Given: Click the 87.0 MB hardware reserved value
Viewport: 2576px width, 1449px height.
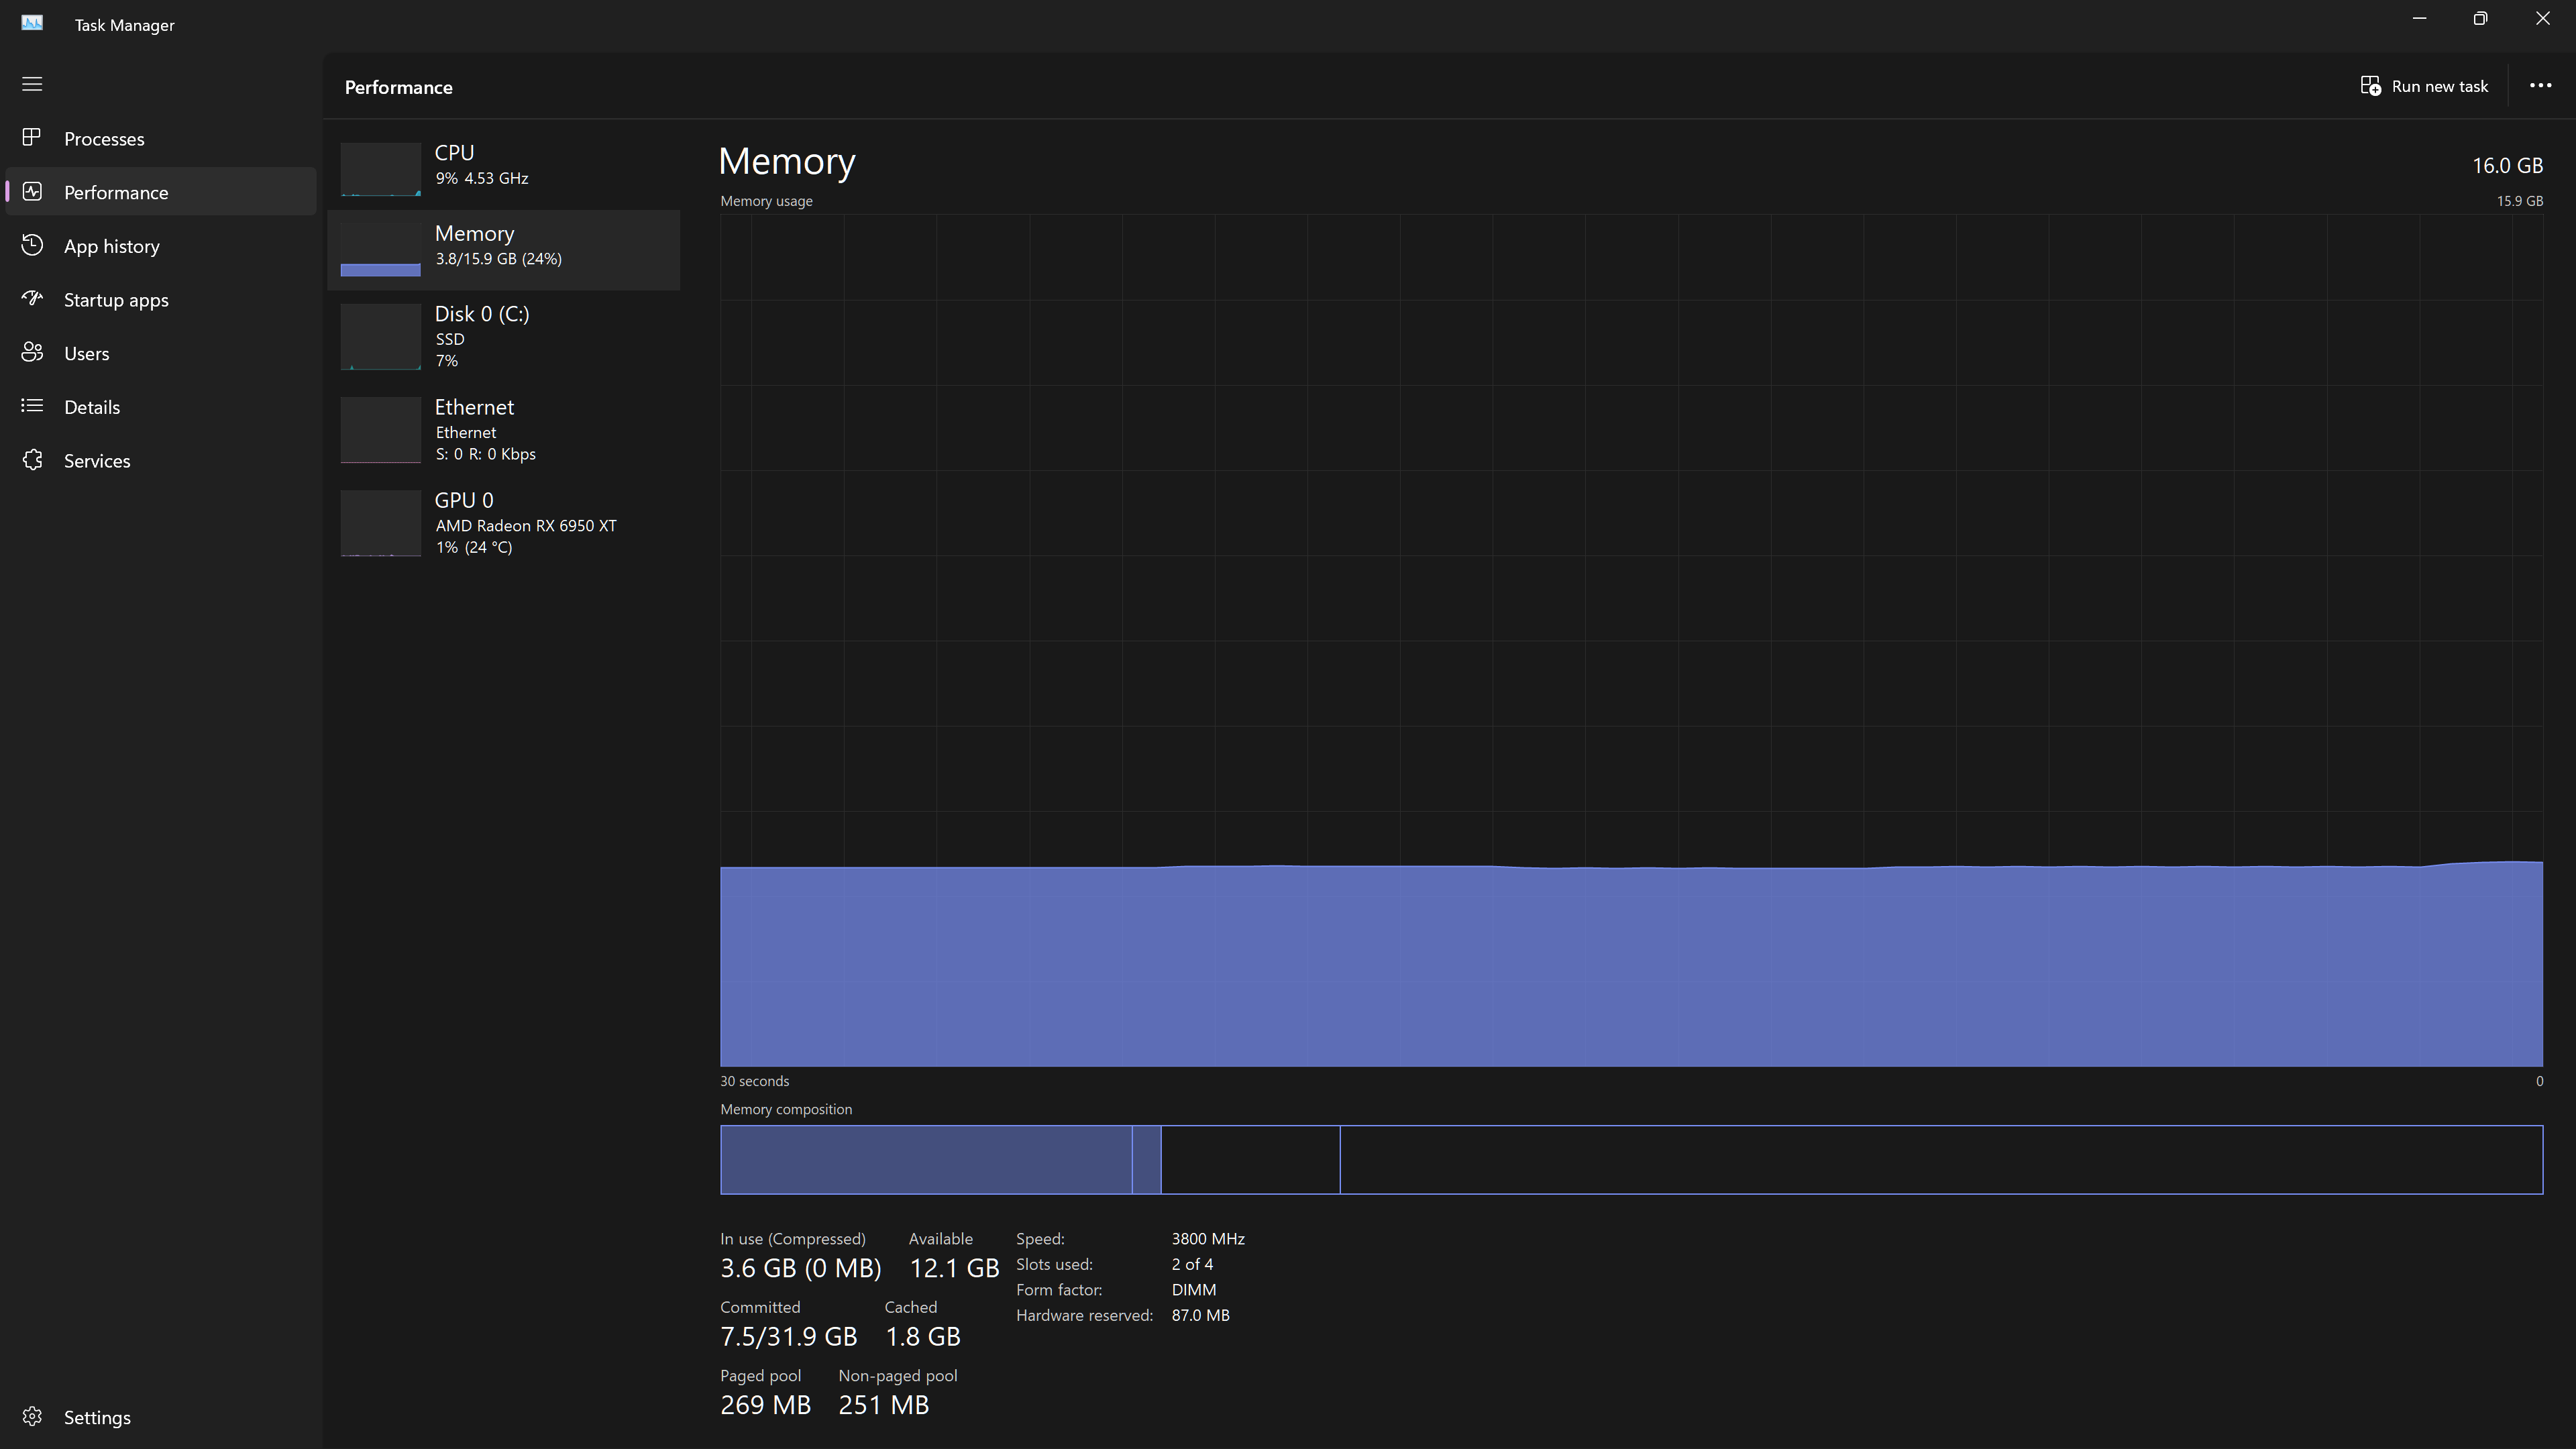Looking at the screenshot, I should coord(1200,1316).
